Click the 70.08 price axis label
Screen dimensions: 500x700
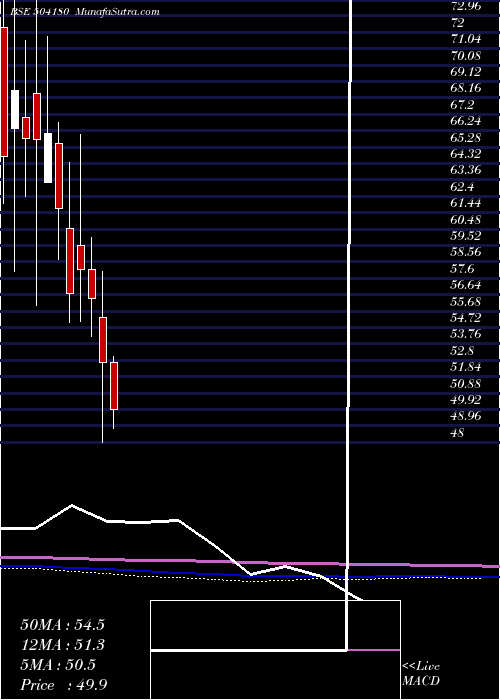[466, 56]
